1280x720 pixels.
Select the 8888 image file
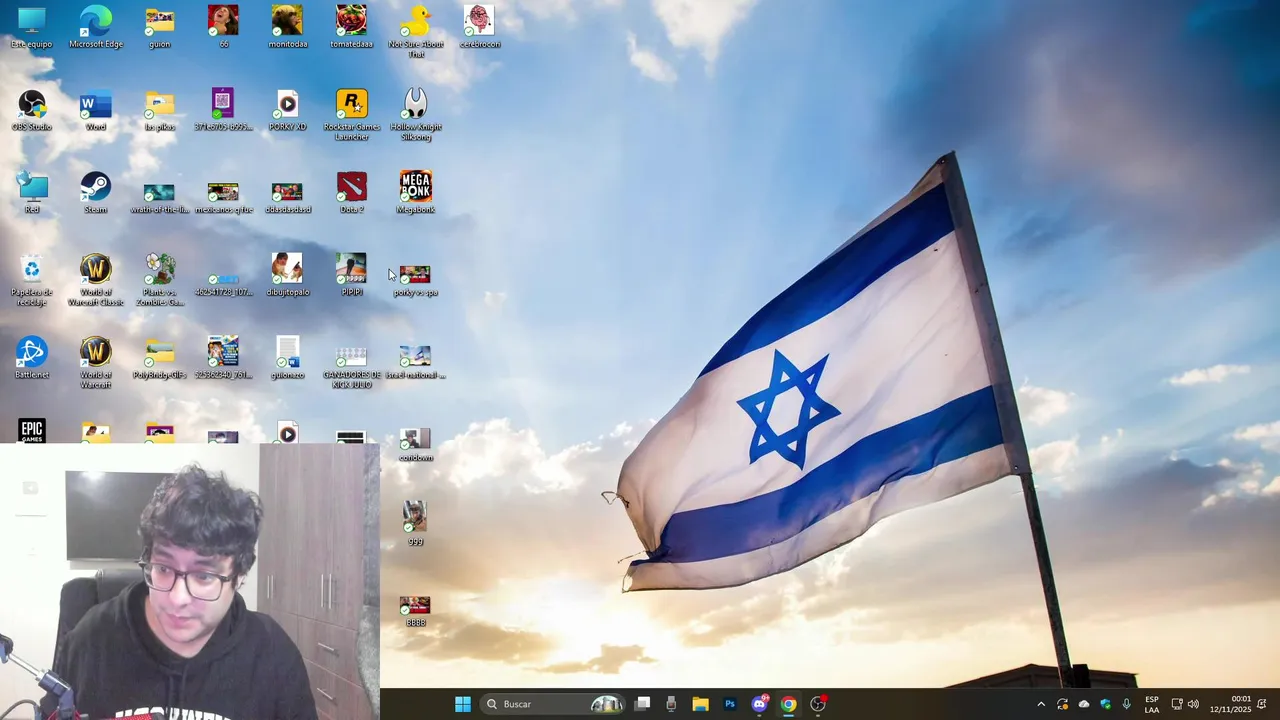pyautogui.click(x=415, y=612)
